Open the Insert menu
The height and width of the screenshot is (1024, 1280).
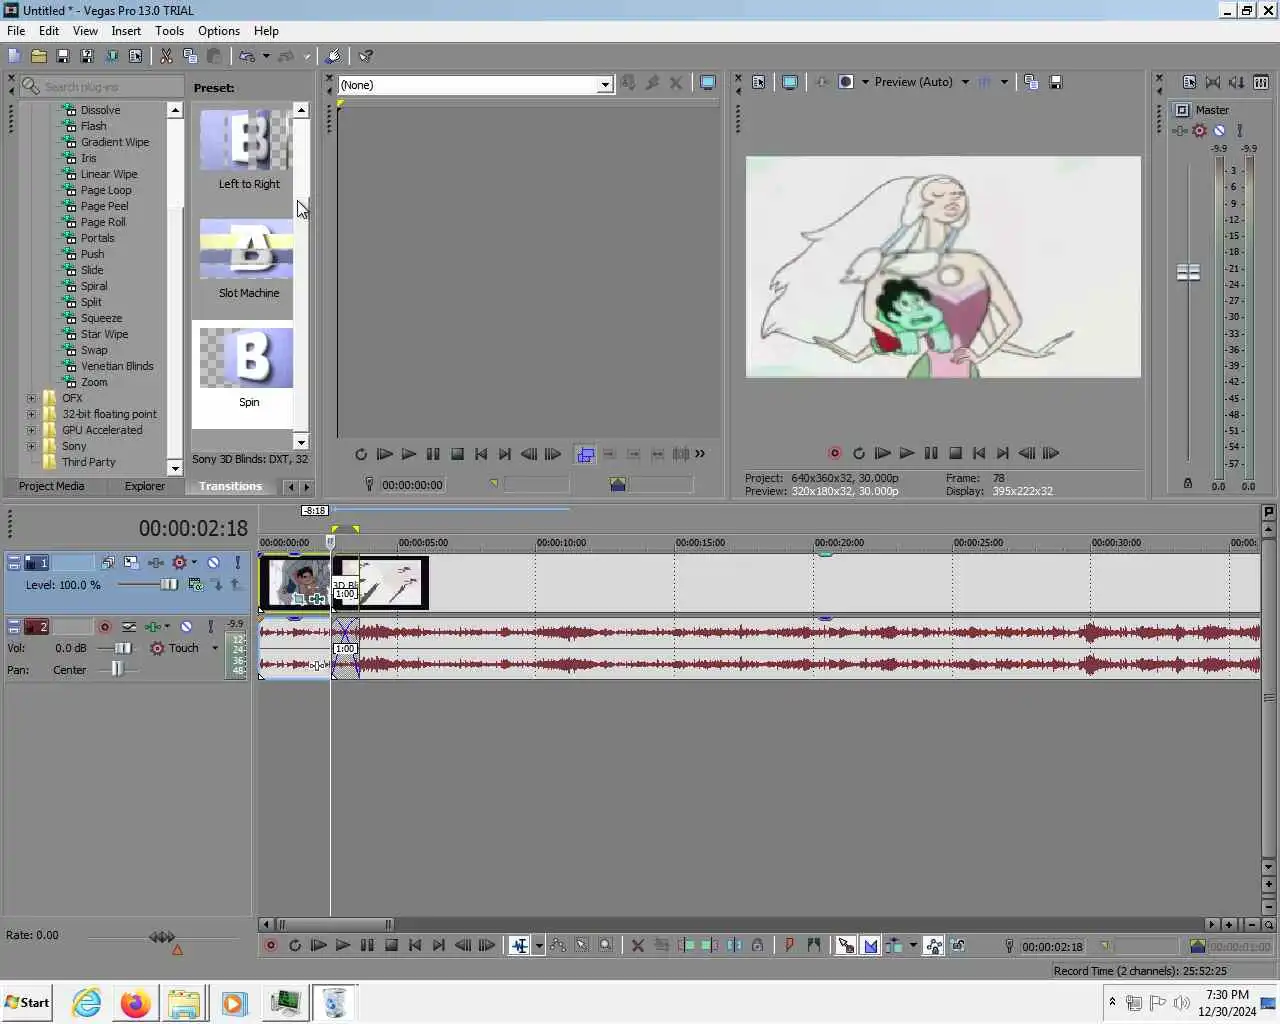tap(126, 31)
